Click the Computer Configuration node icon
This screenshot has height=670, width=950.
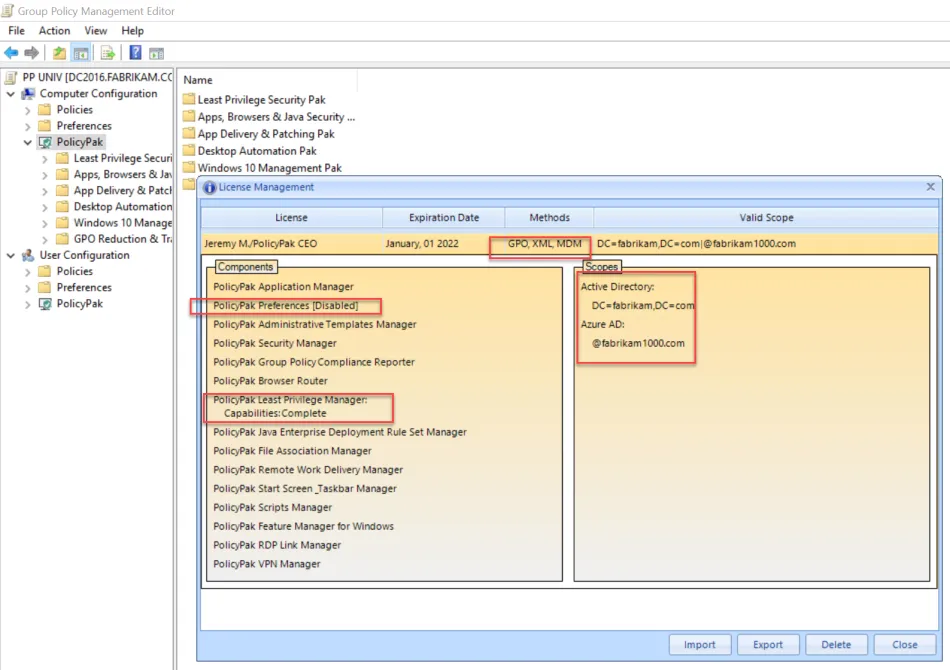[x=28, y=94]
